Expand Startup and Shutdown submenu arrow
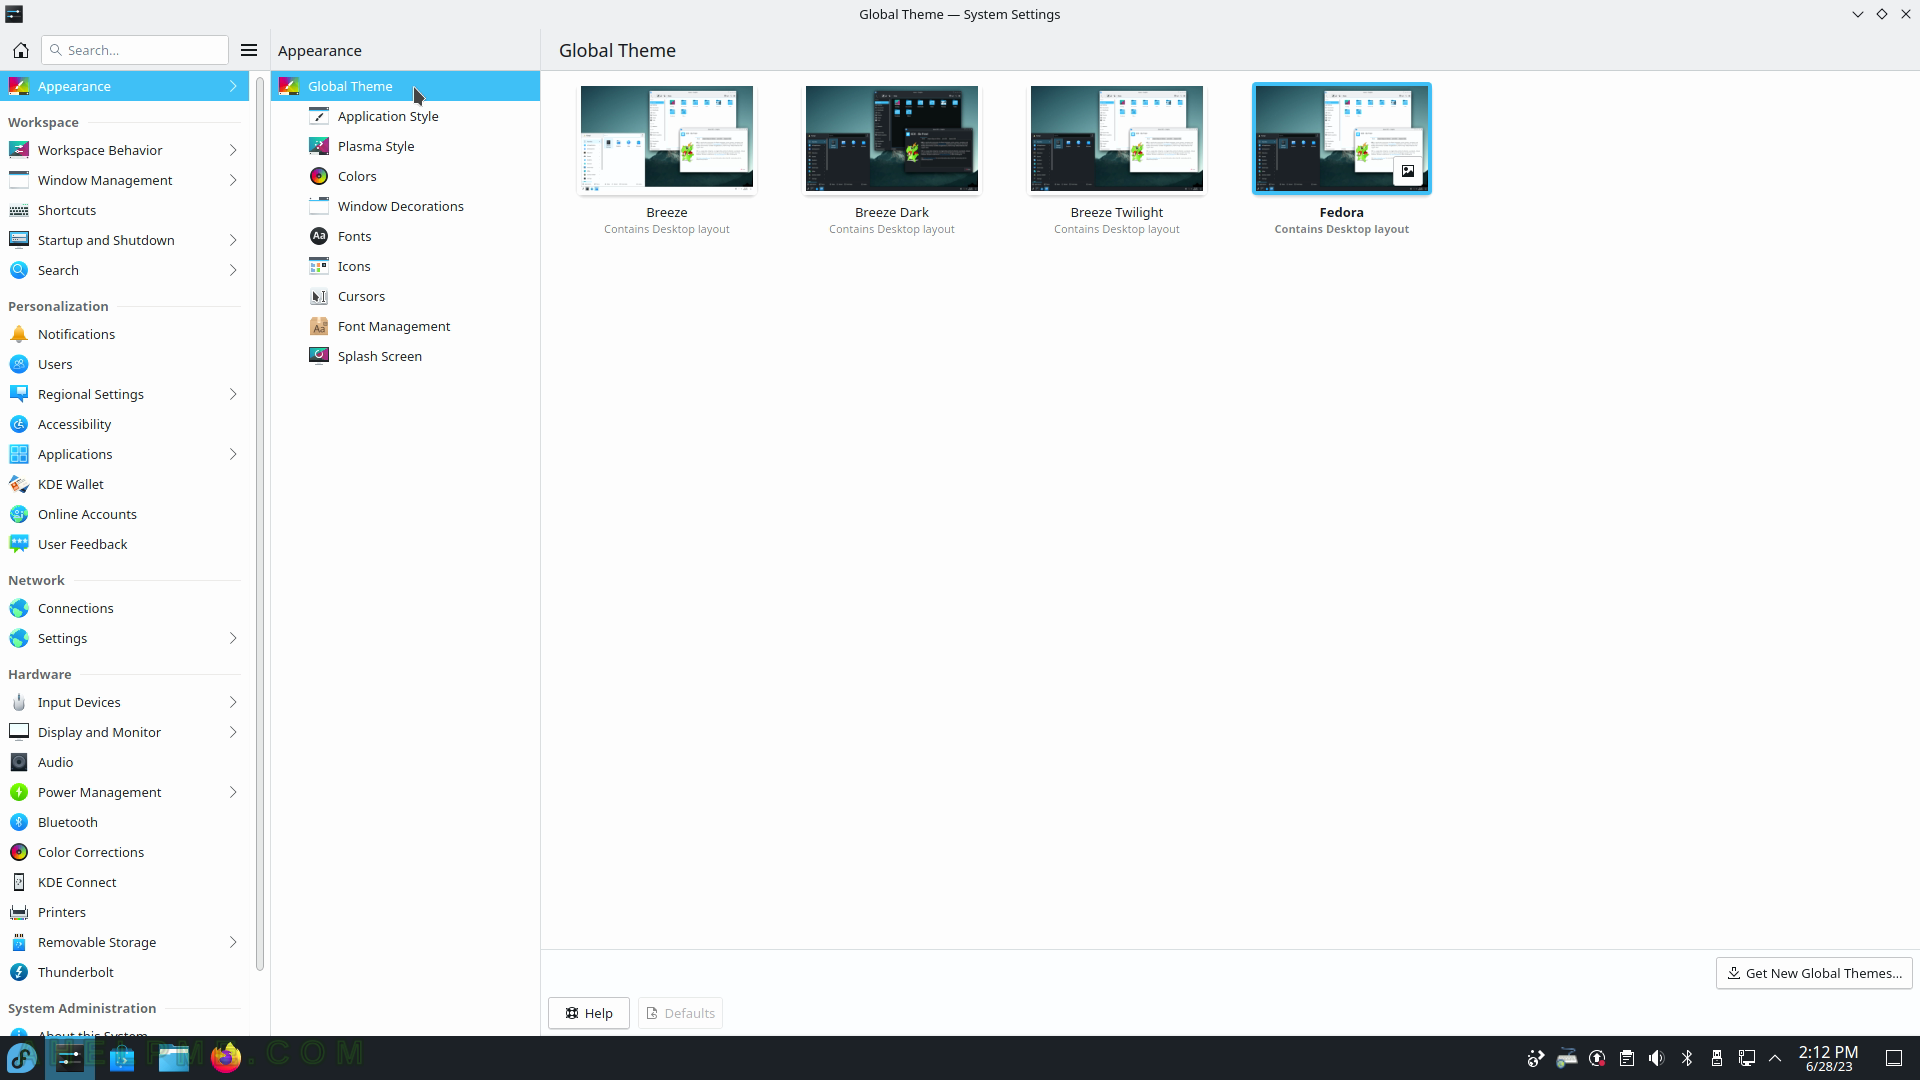1920x1080 pixels. tap(233, 240)
